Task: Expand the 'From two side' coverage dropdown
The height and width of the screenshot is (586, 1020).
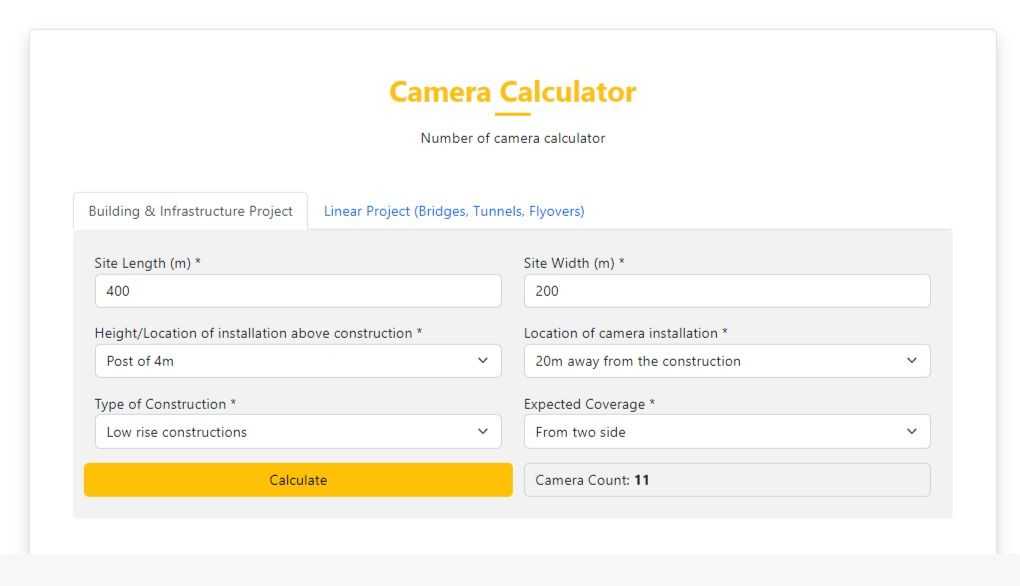Action: click(726, 432)
